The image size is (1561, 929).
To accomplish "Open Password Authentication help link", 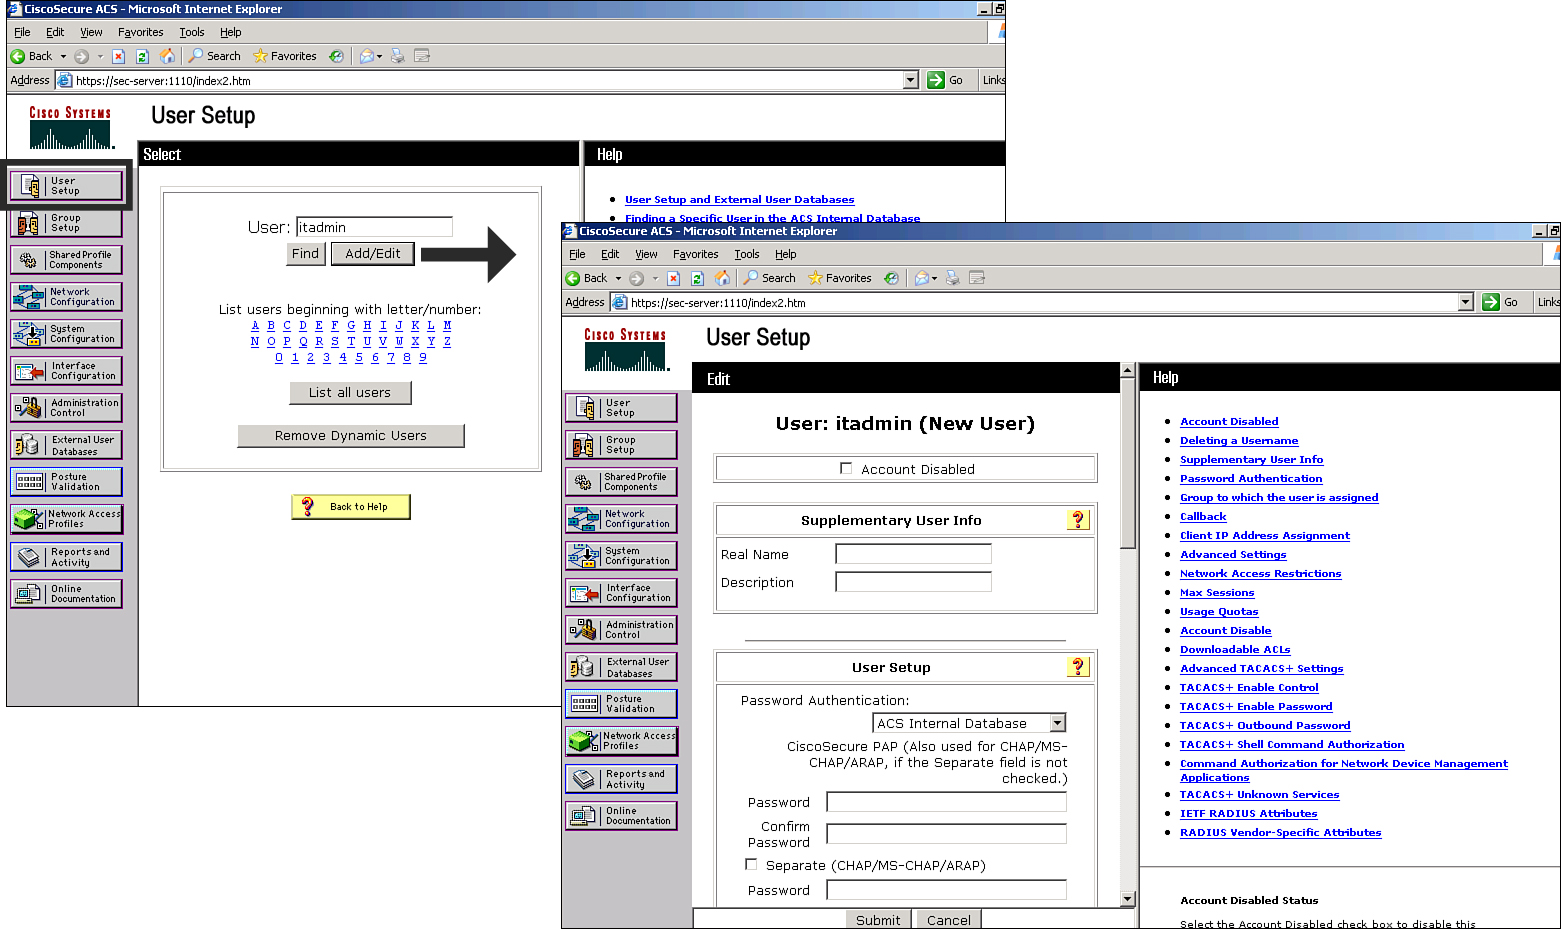I will pos(1251,478).
